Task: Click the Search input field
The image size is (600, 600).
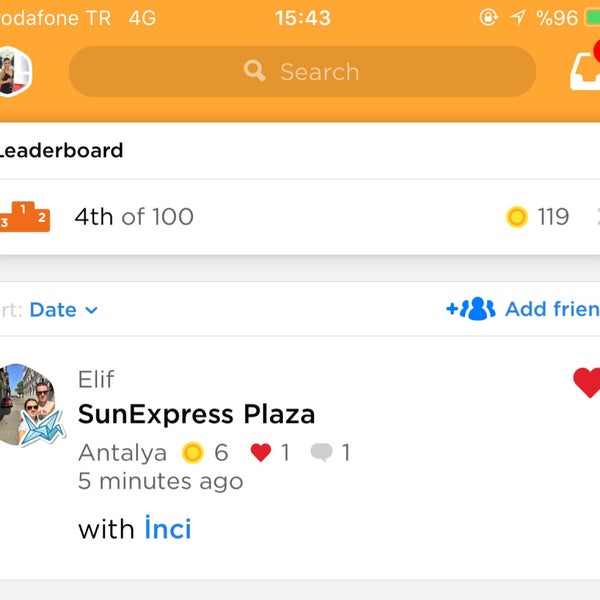Action: [x=302, y=72]
